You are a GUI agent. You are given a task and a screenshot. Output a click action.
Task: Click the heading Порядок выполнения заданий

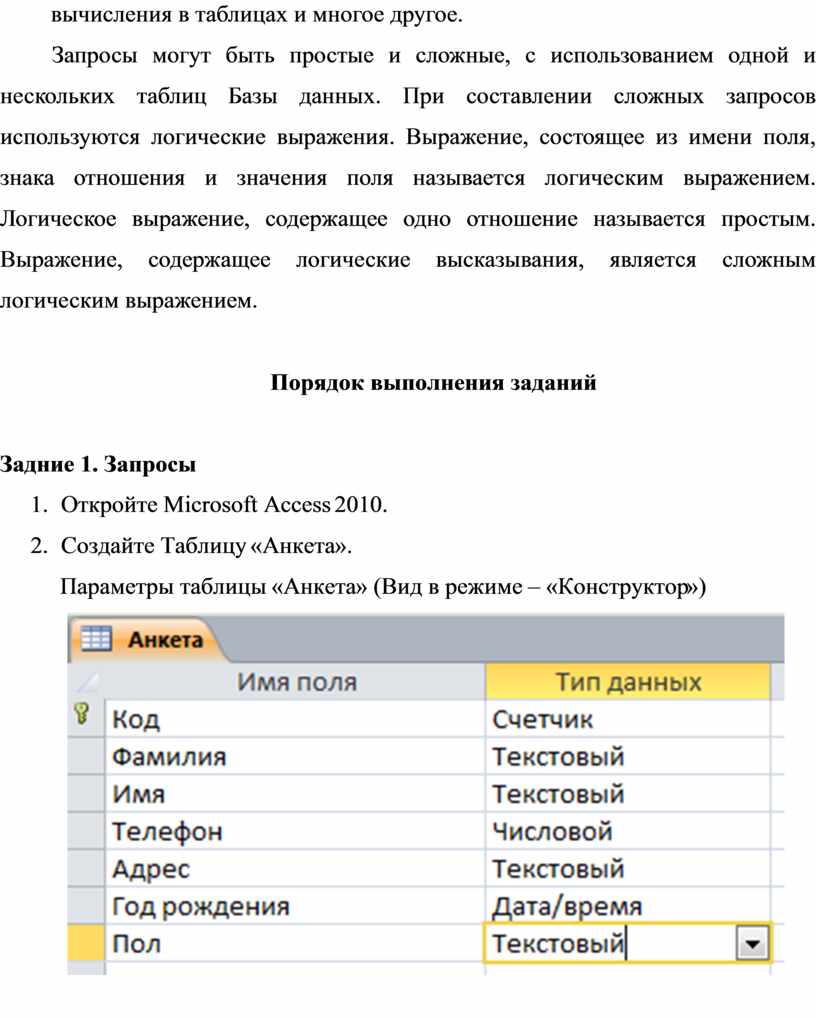pos(433,382)
